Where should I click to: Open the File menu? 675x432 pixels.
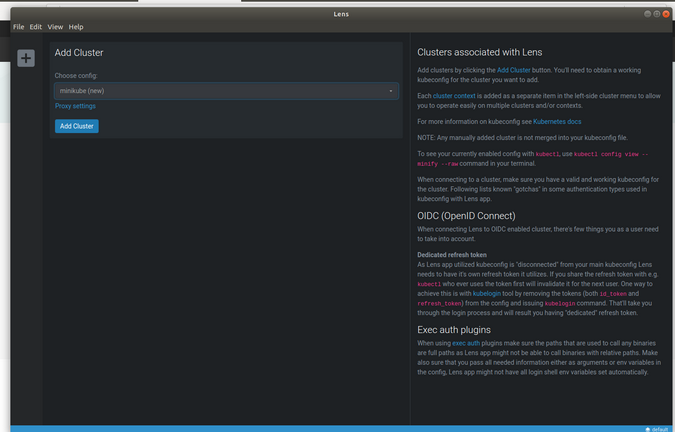tap(18, 27)
